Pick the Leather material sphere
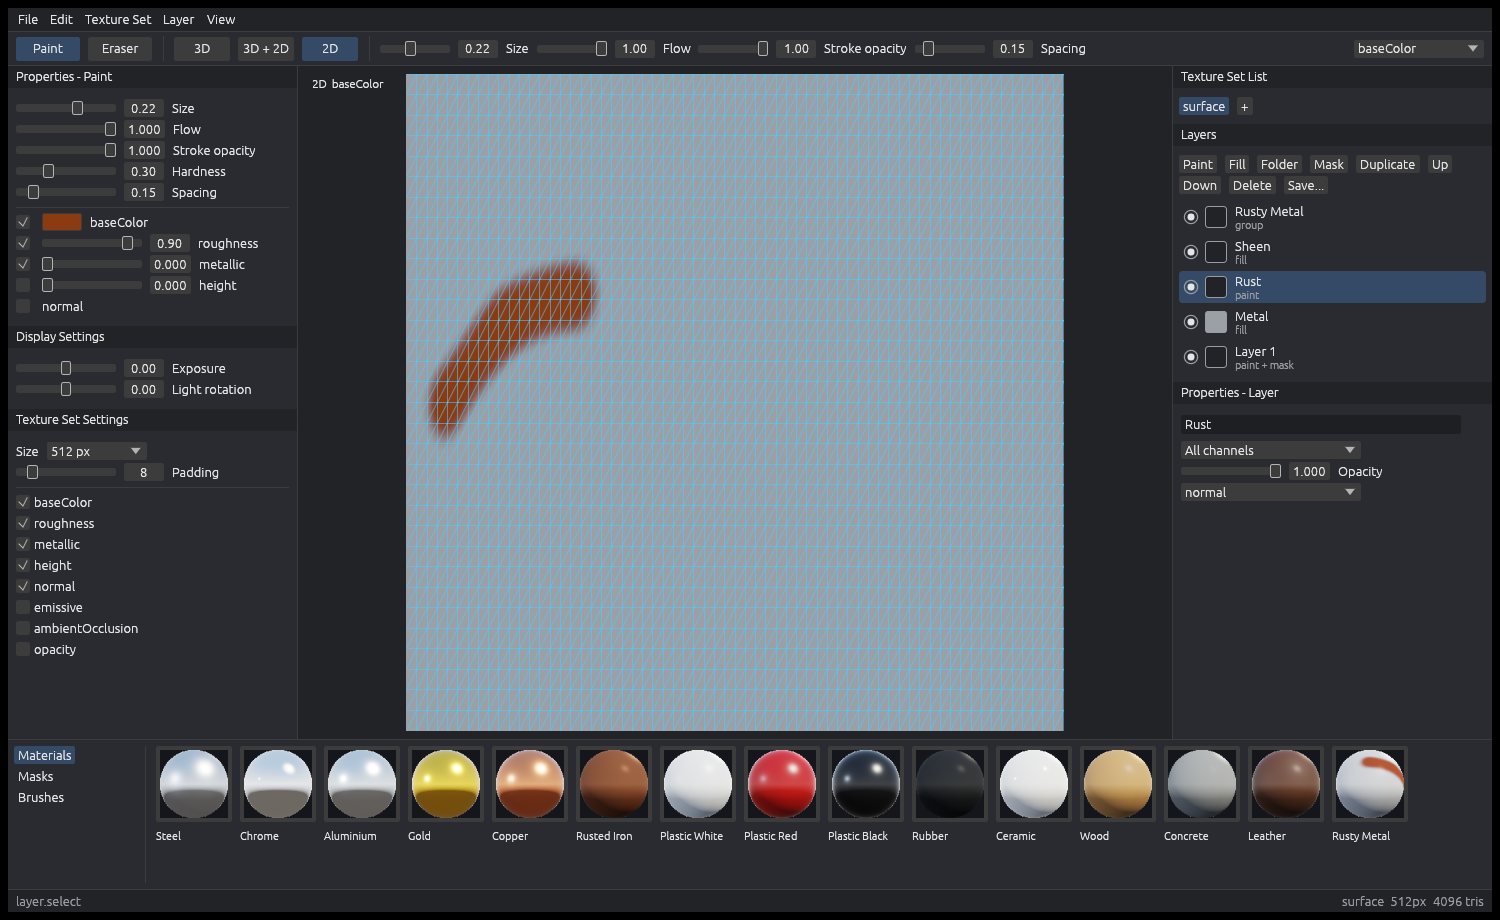The width and height of the screenshot is (1500, 920). tap(1286, 784)
